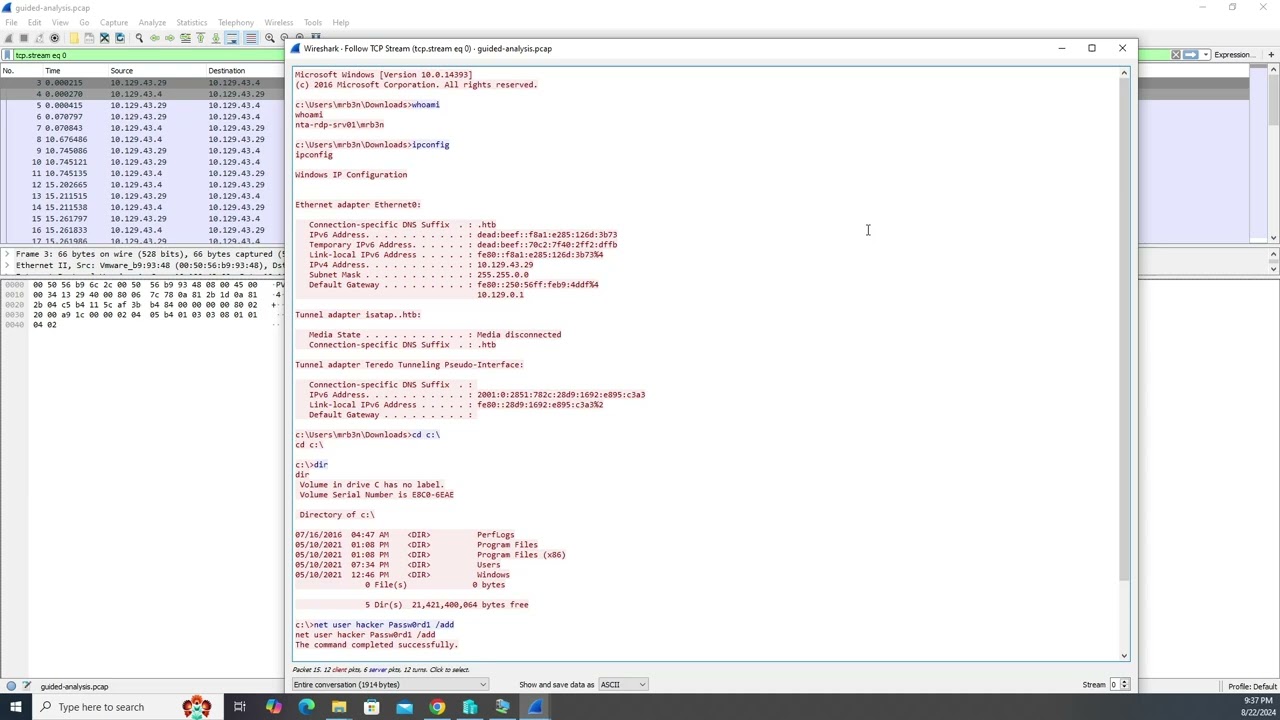This screenshot has width=1280, height=720.
Task: Open the View menu
Action: tap(60, 22)
